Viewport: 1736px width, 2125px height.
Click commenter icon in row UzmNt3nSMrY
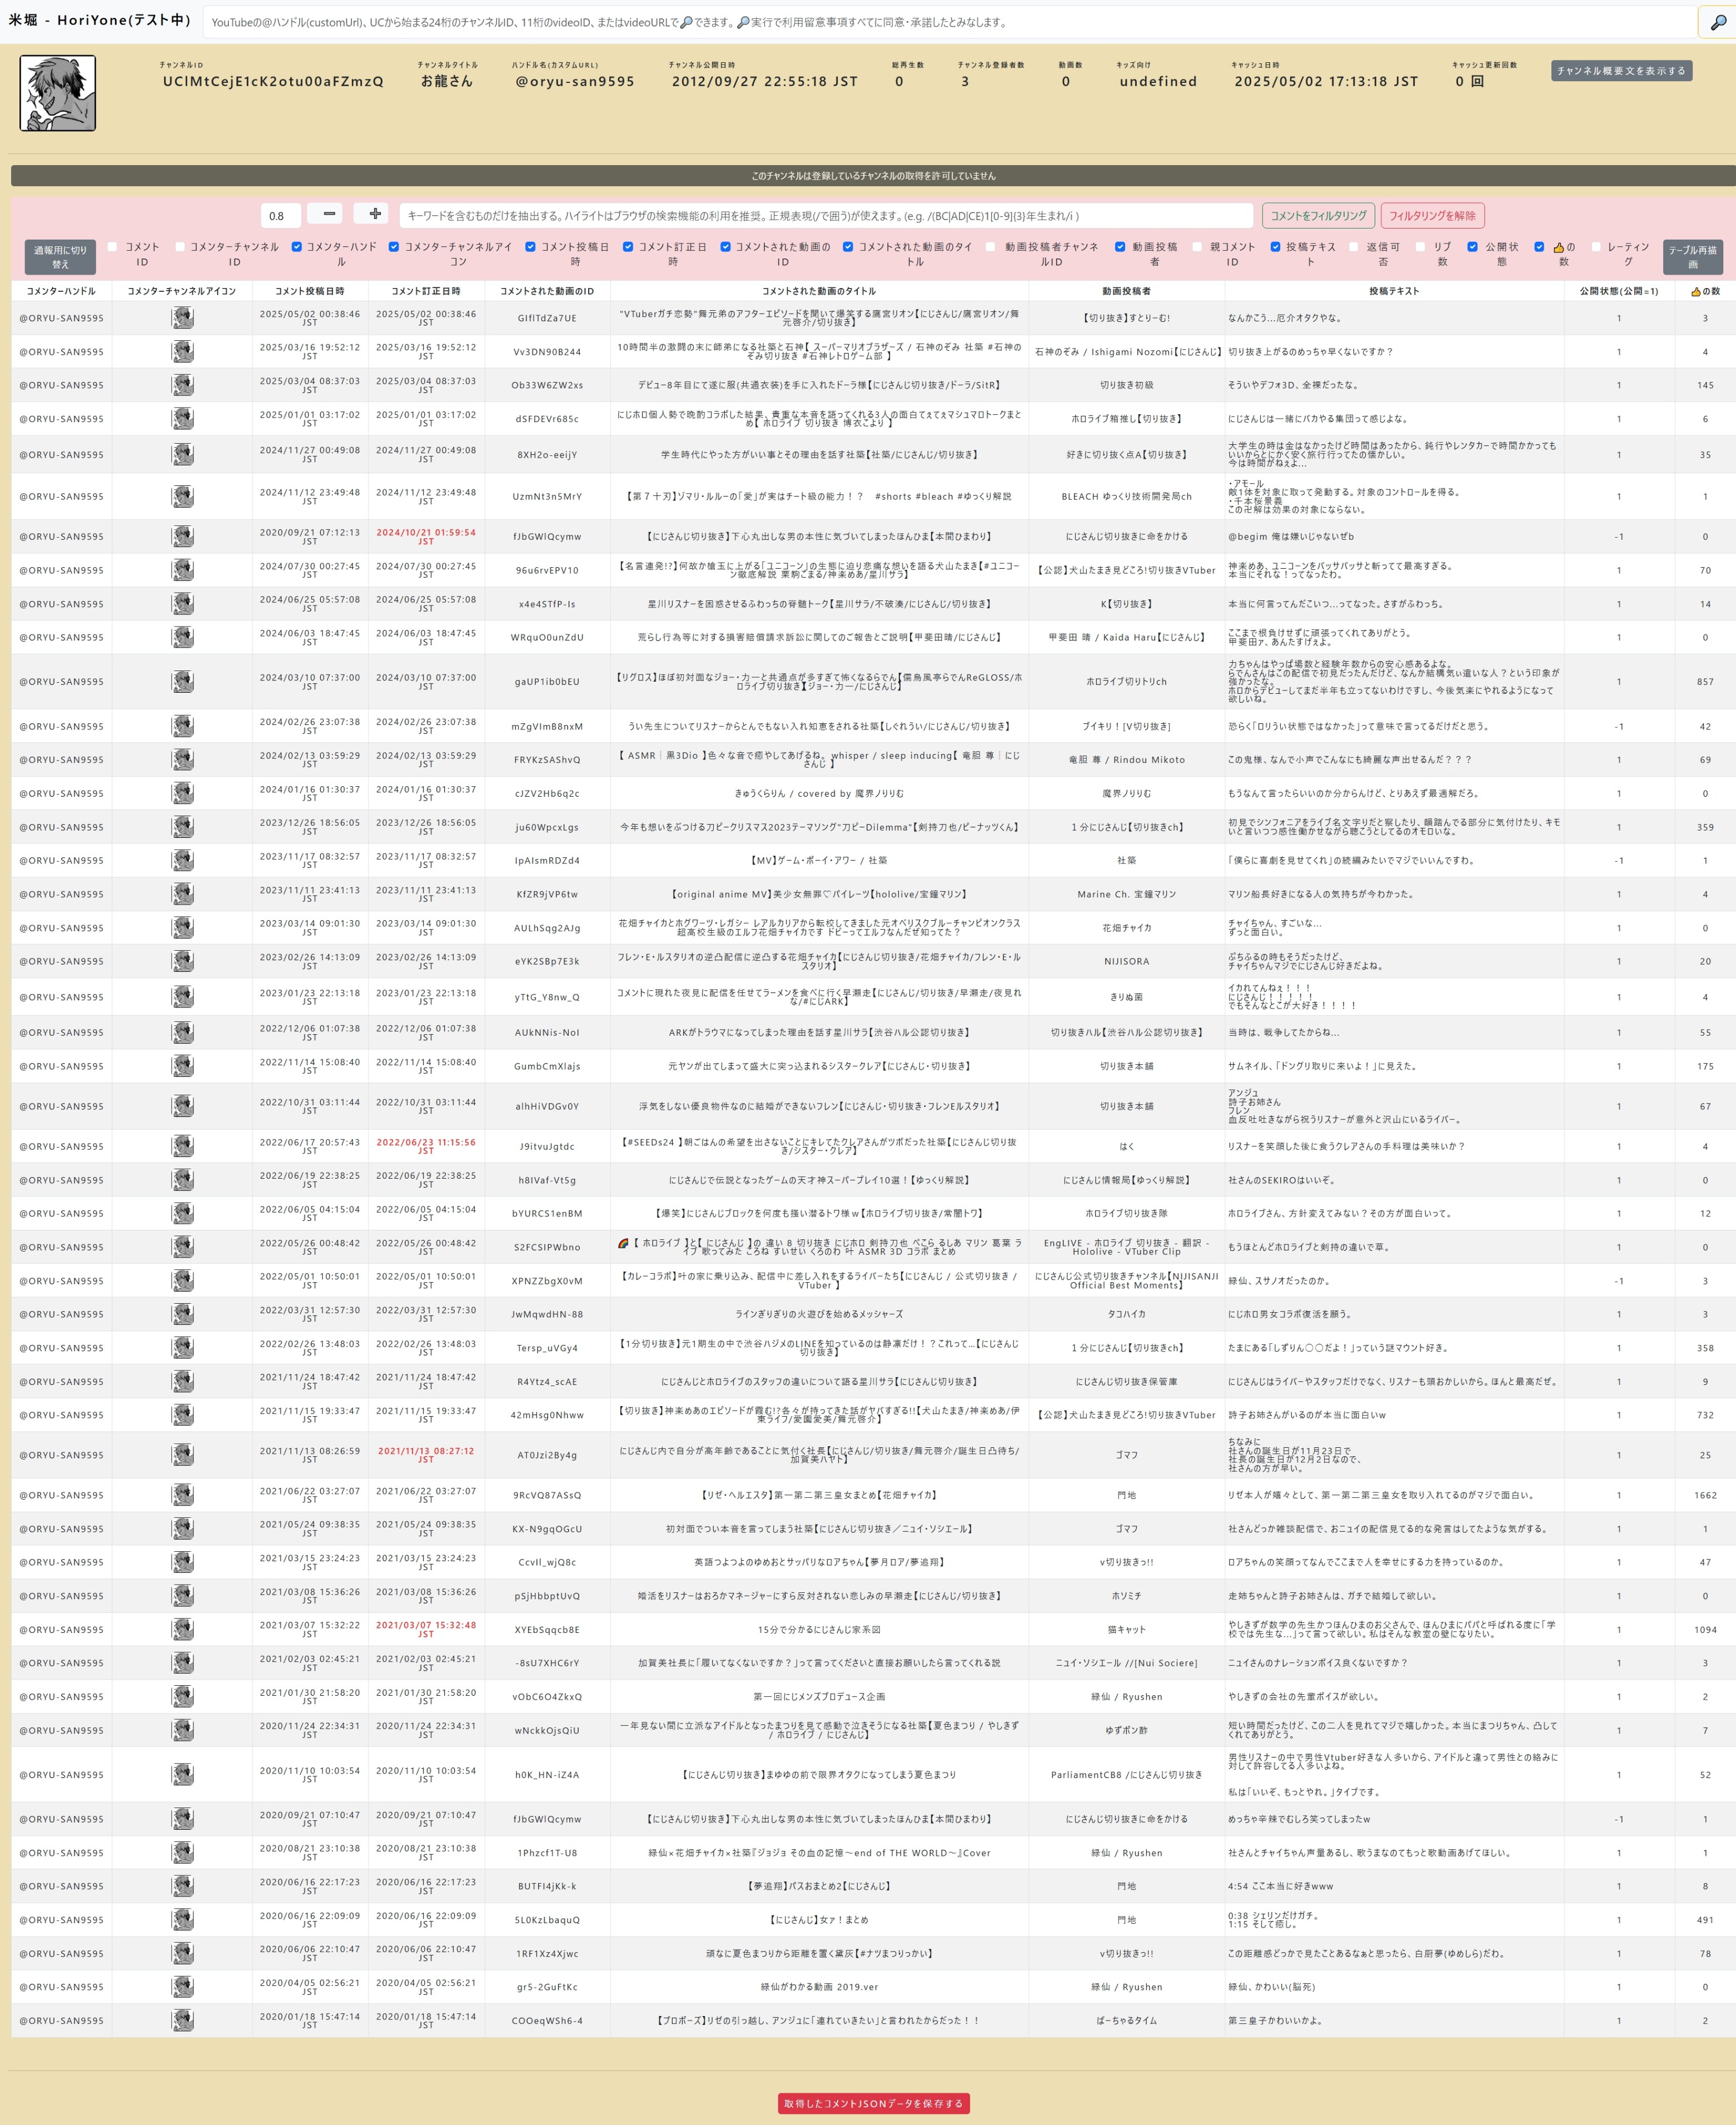[182, 497]
